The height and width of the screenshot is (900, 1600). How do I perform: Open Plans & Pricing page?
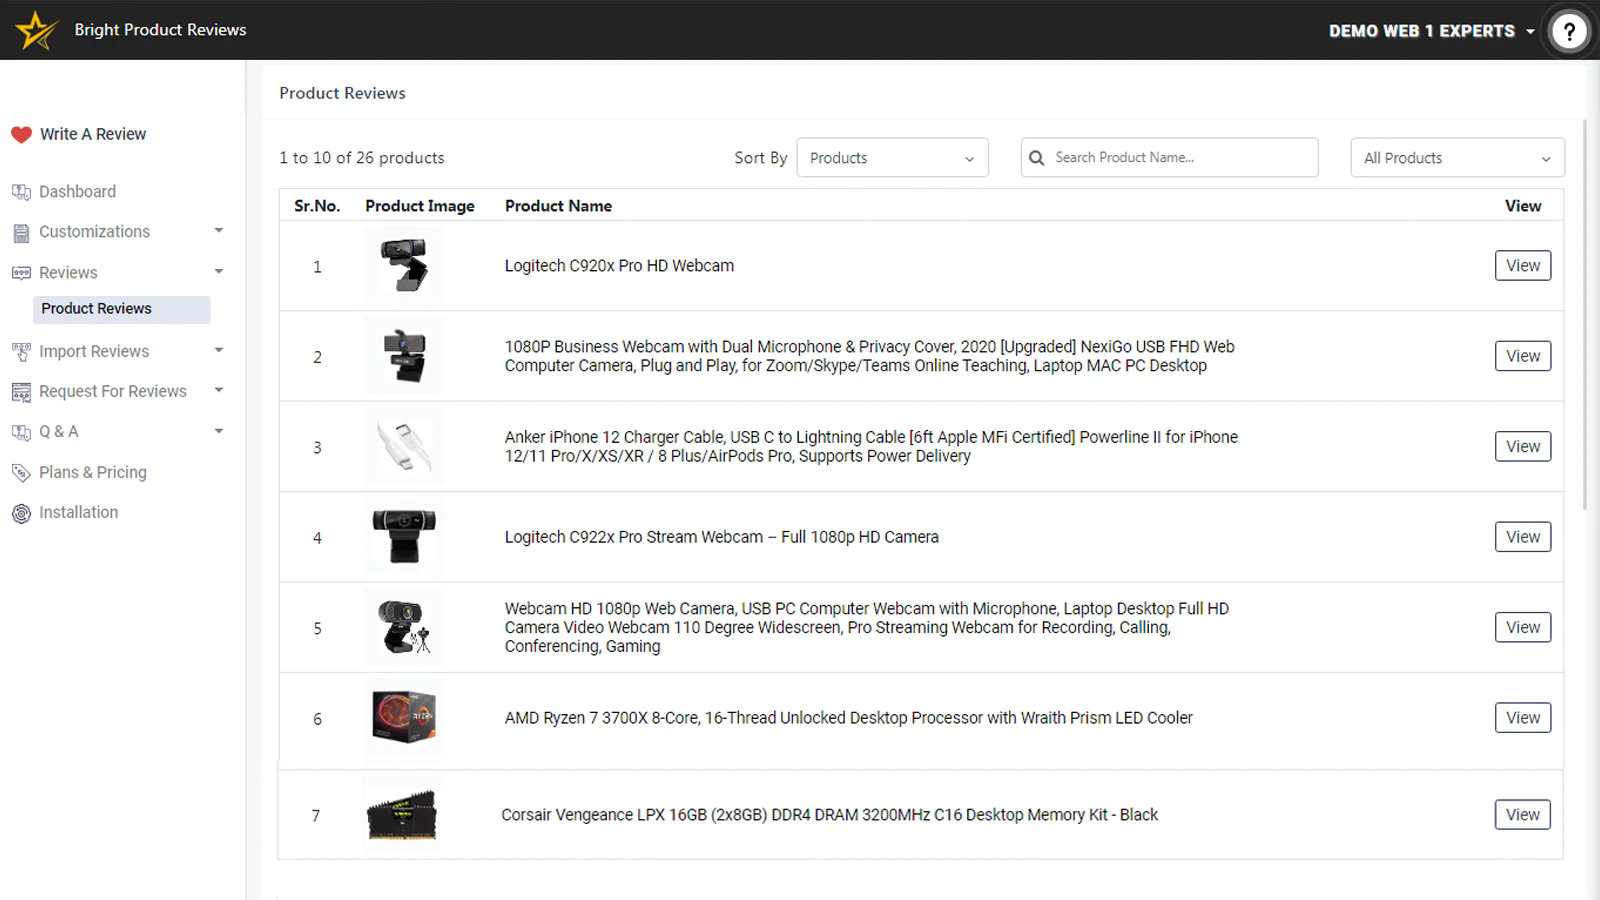tap(93, 472)
